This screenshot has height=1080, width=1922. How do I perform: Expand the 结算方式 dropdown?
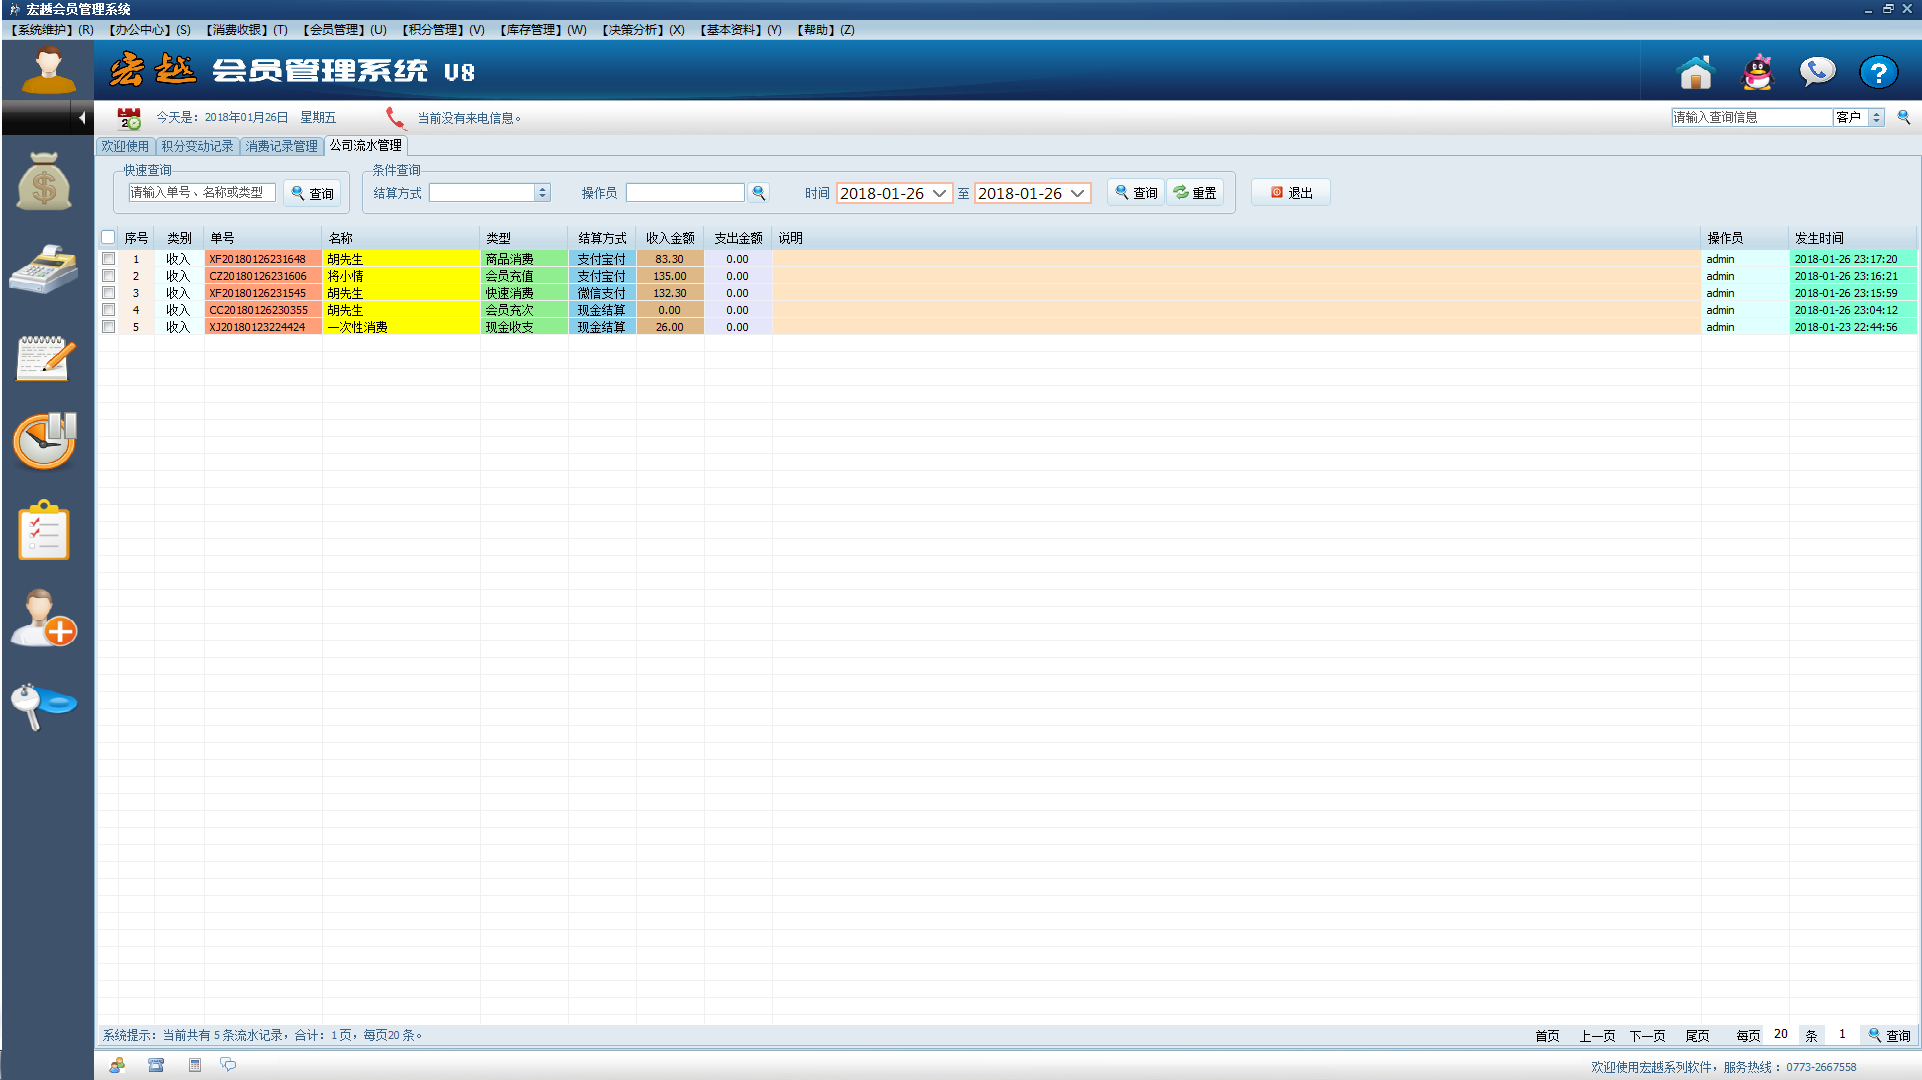(x=542, y=193)
